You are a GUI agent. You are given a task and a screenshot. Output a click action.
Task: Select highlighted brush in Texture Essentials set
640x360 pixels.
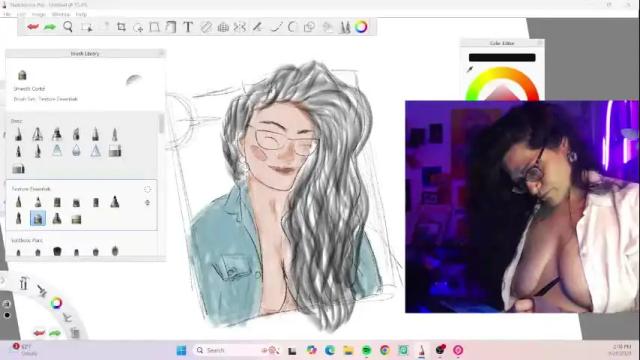[x=38, y=219]
